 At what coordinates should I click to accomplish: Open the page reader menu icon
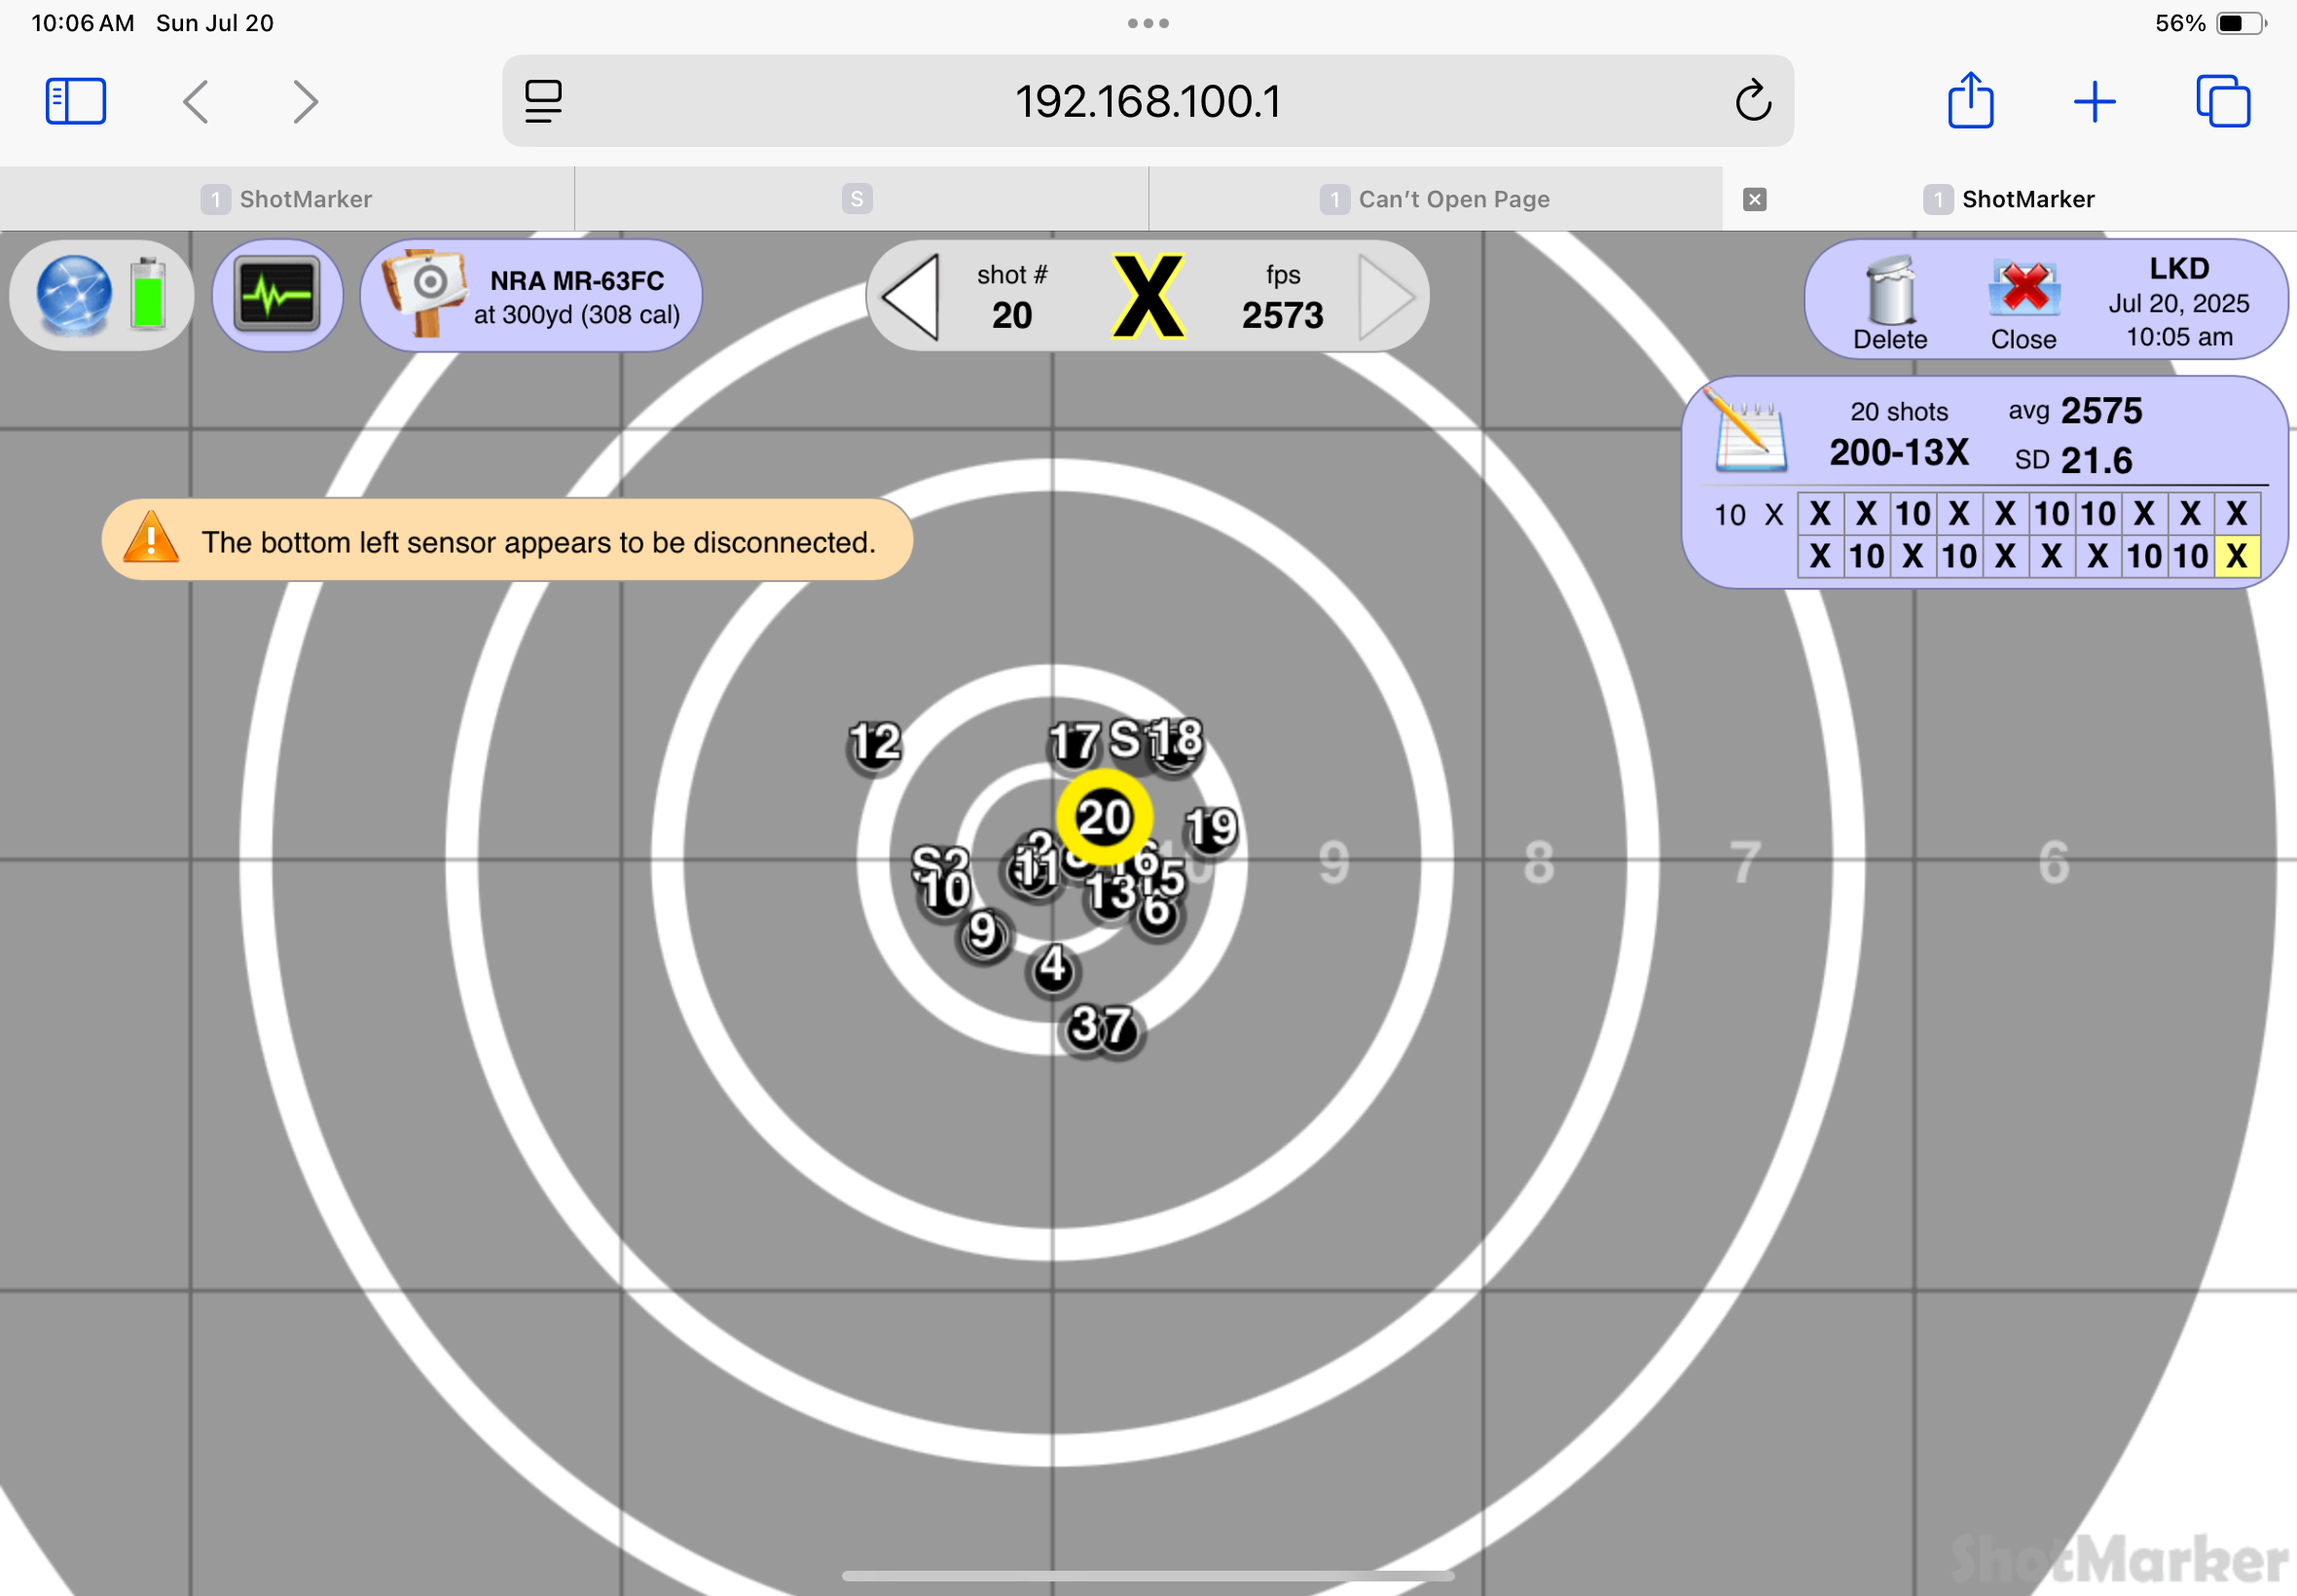[543, 101]
